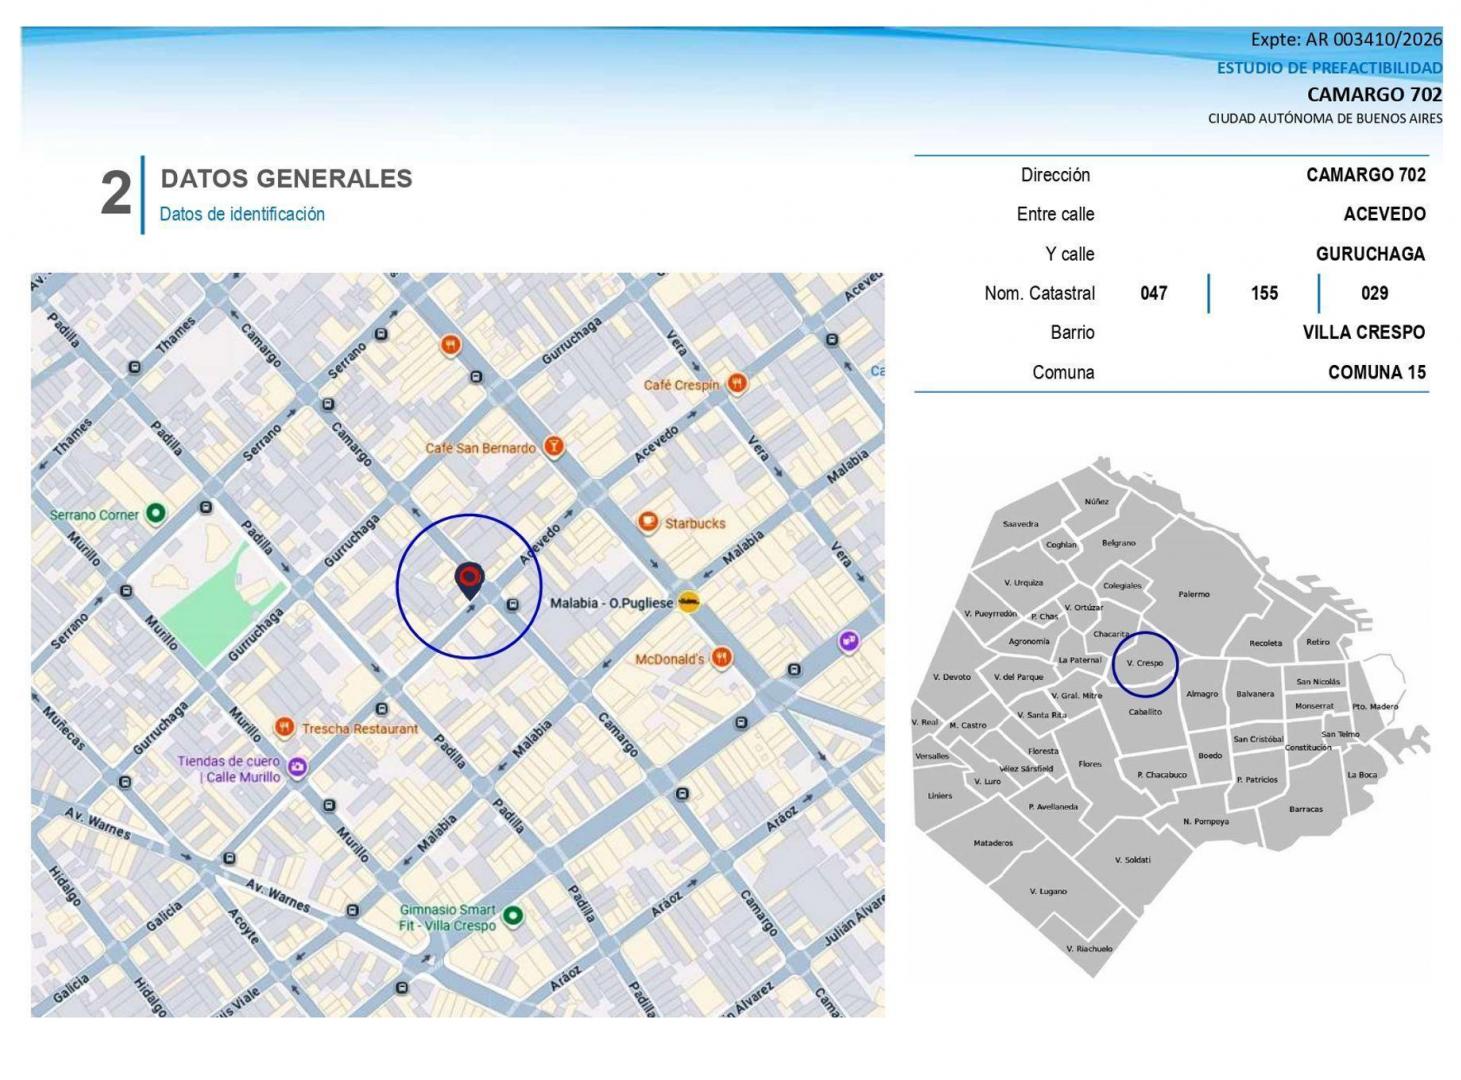Click the 'COMUNA 15' value

tap(1377, 373)
